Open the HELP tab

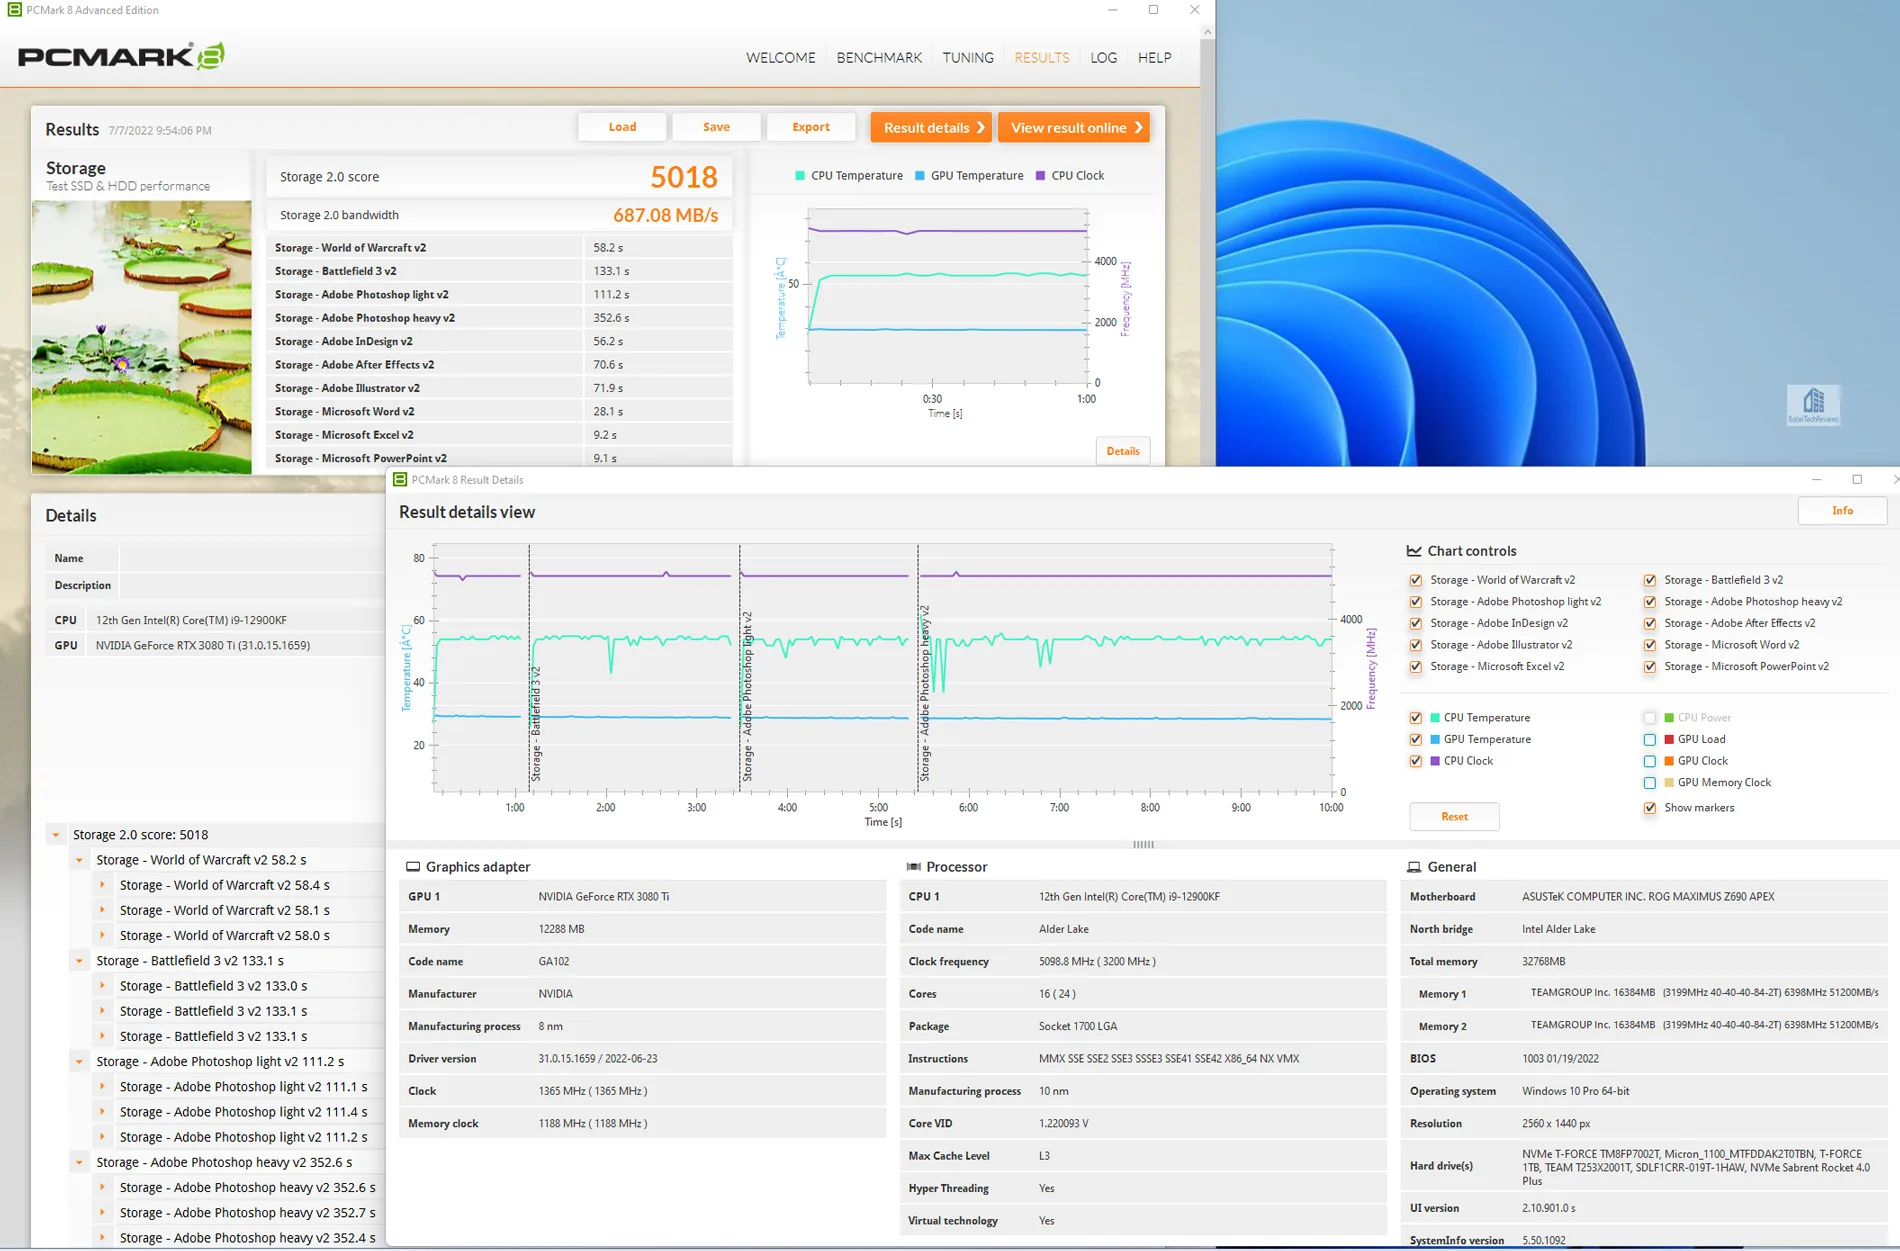(x=1154, y=58)
